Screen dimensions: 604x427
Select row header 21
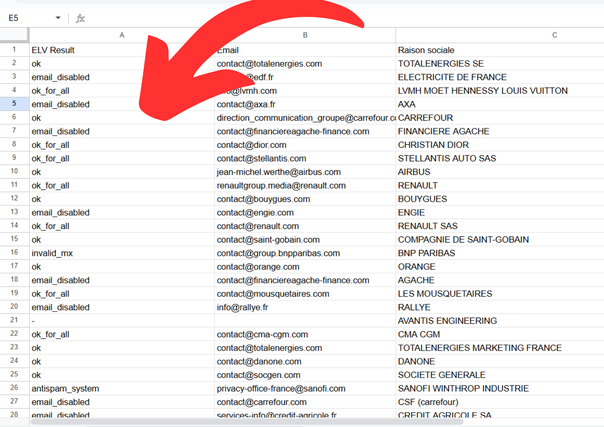14,320
